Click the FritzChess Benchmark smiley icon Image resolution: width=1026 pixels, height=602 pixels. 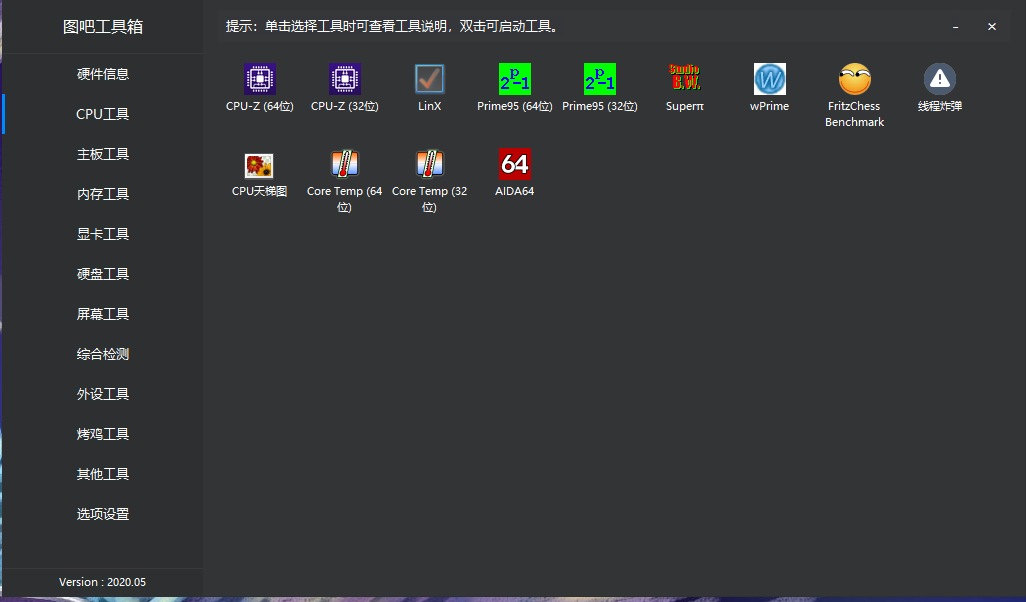[855, 79]
